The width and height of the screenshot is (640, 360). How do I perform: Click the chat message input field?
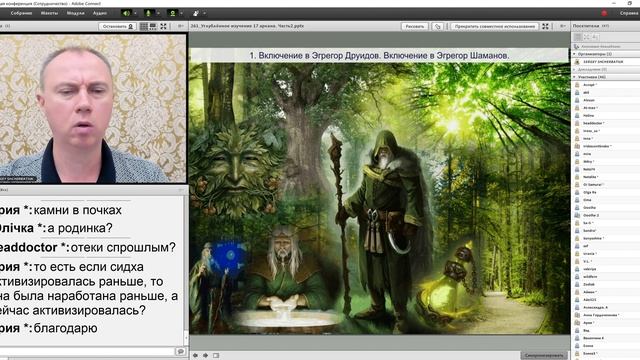pyautogui.click(x=87, y=351)
